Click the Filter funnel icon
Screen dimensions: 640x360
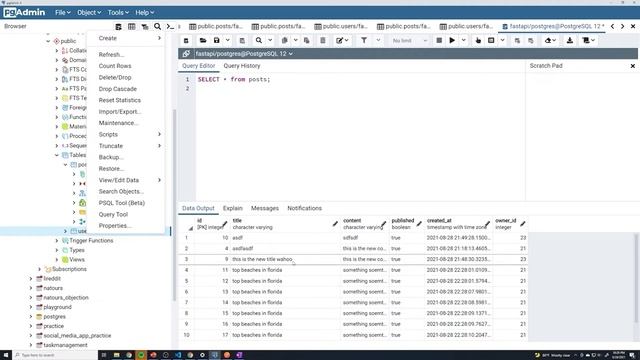click(x=364, y=40)
